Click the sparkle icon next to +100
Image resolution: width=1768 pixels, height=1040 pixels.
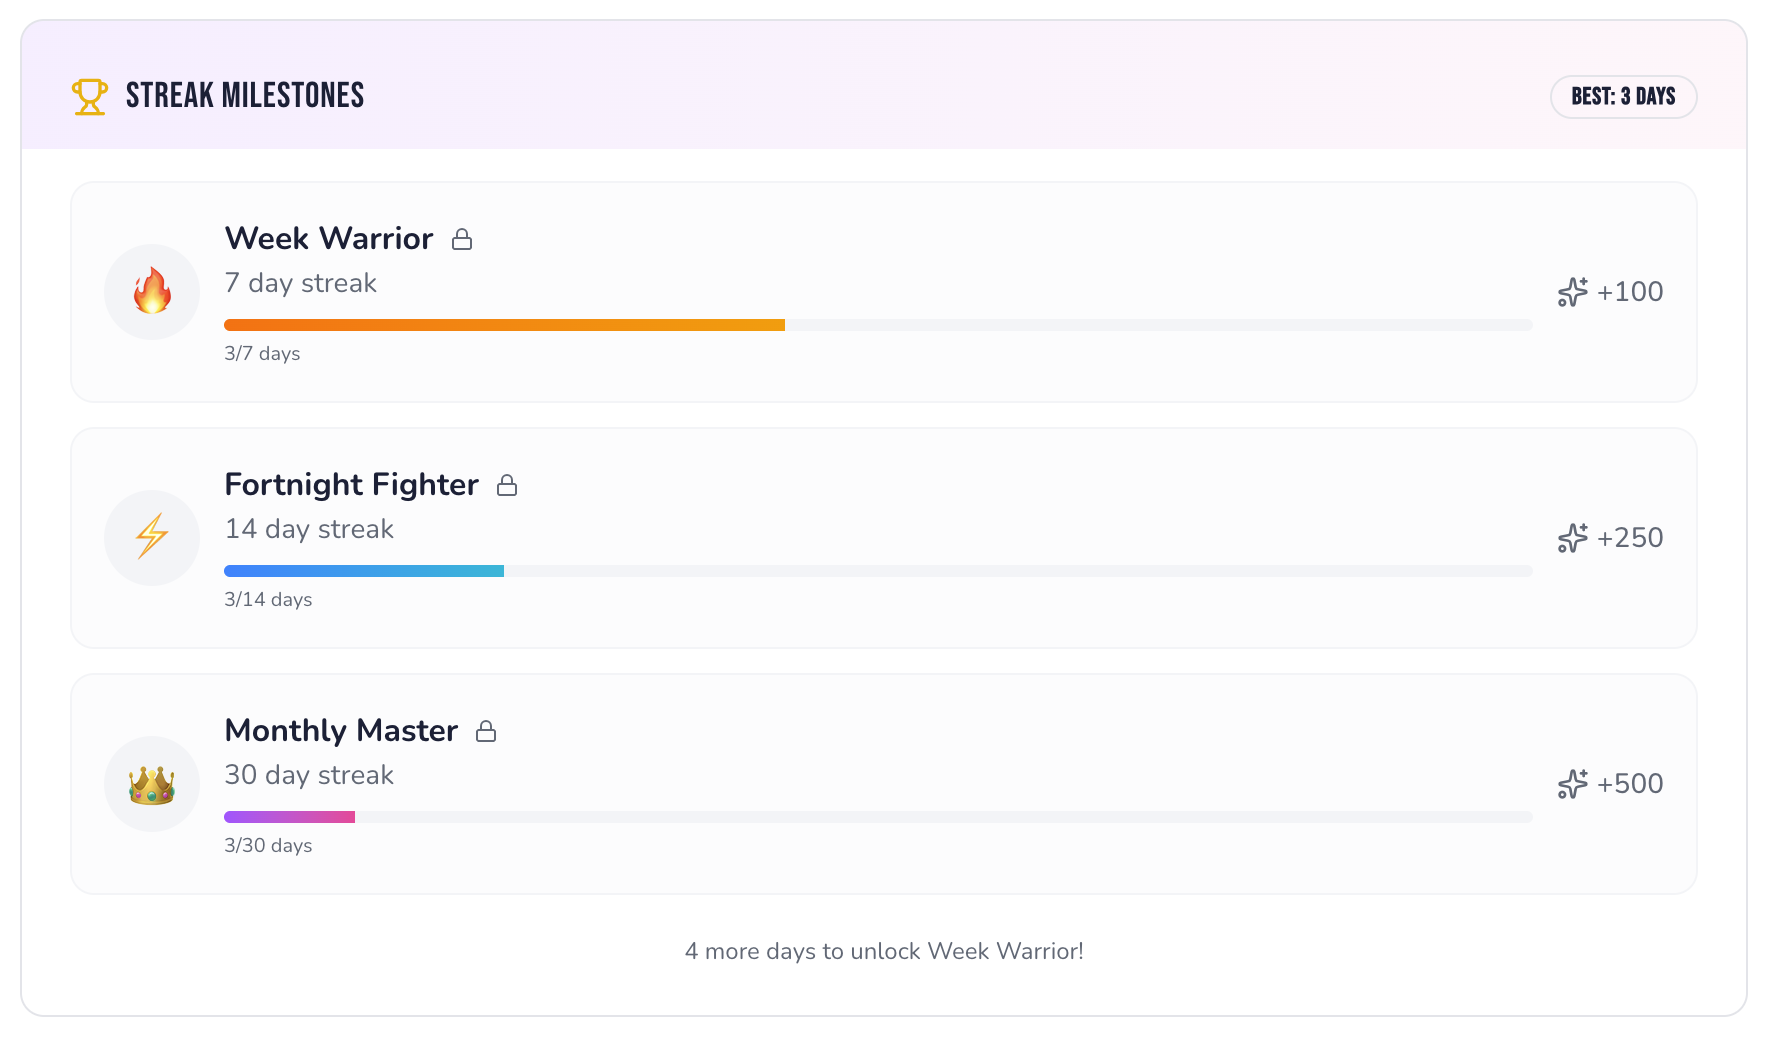(1572, 292)
